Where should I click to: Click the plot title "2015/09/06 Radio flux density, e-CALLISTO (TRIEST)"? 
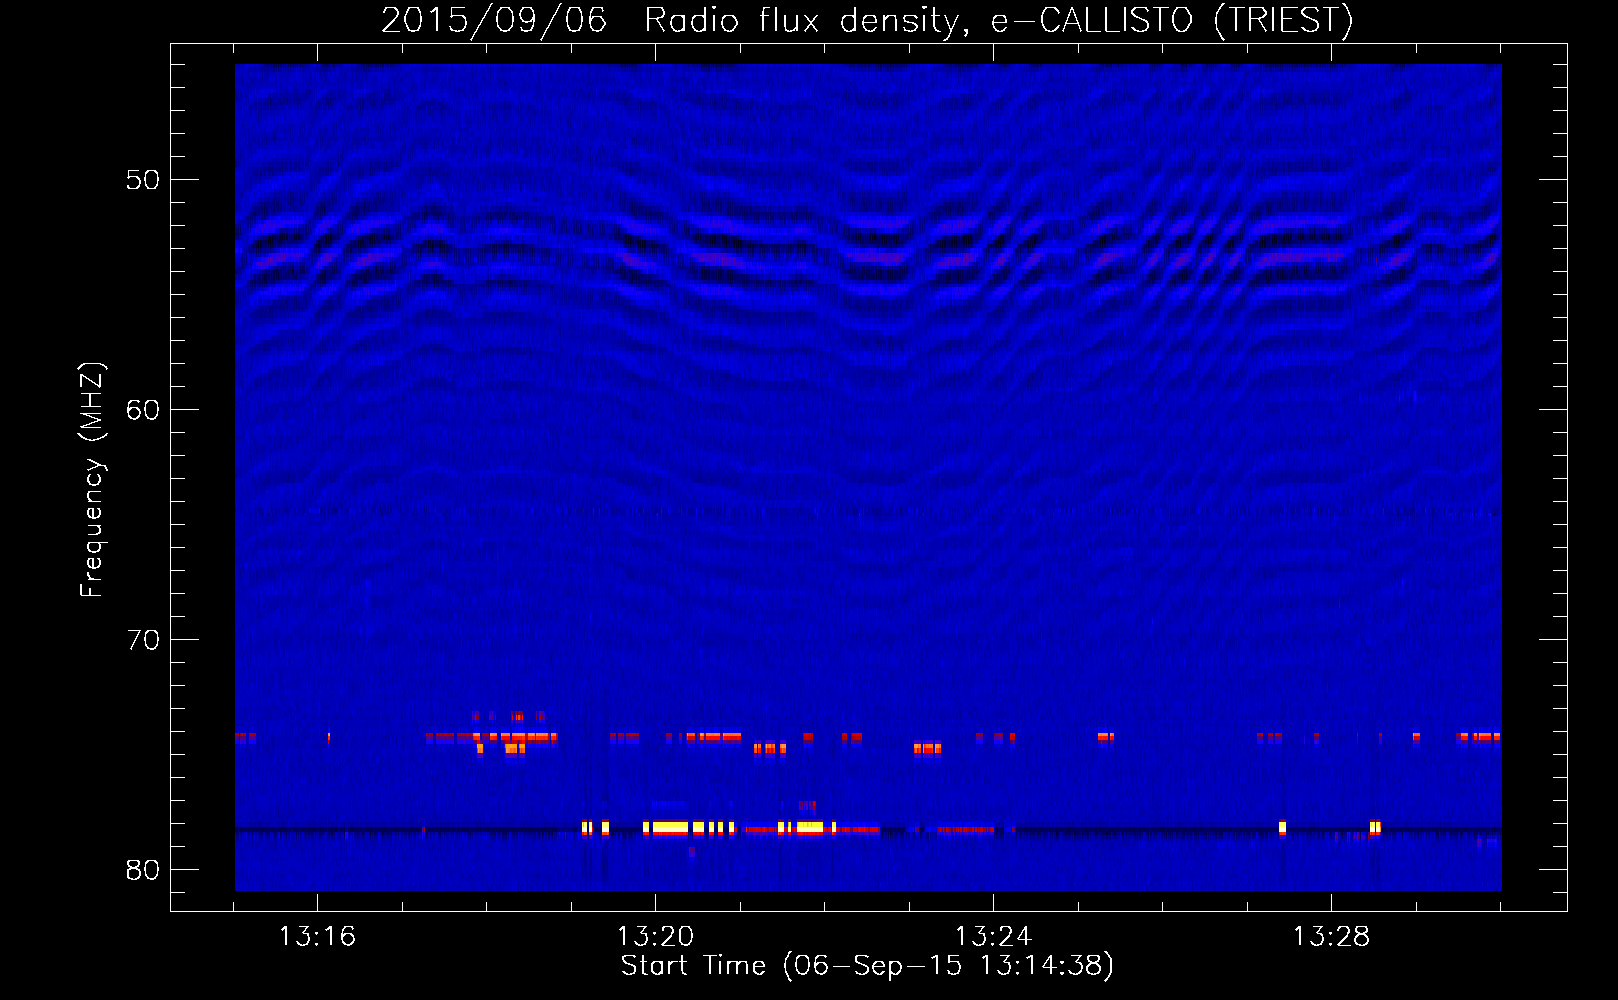(x=868, y=21)
